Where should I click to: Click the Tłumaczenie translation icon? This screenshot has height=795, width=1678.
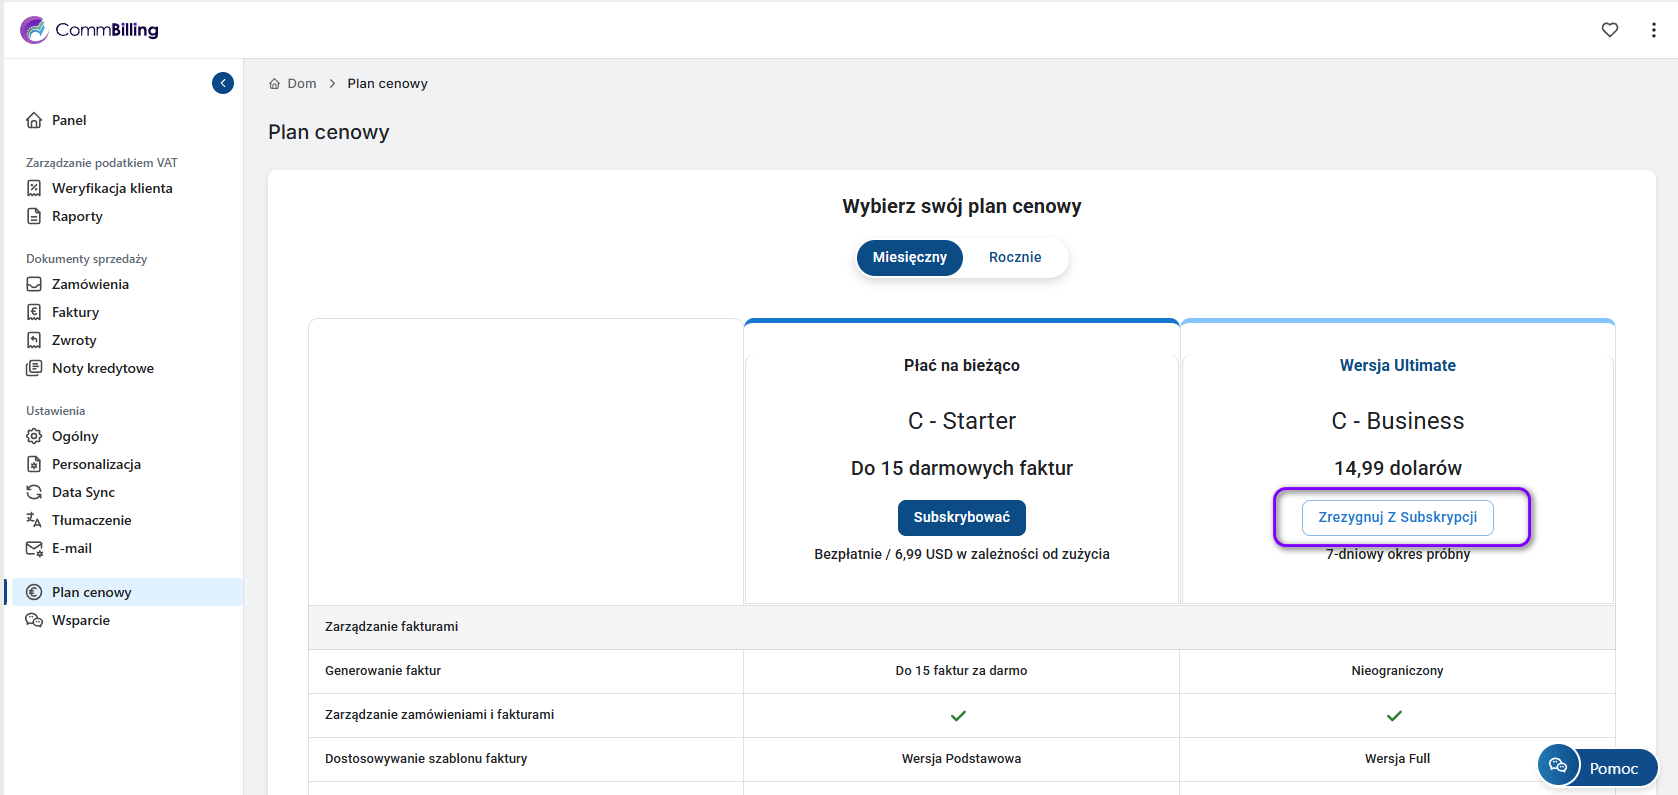pos(34,520)
